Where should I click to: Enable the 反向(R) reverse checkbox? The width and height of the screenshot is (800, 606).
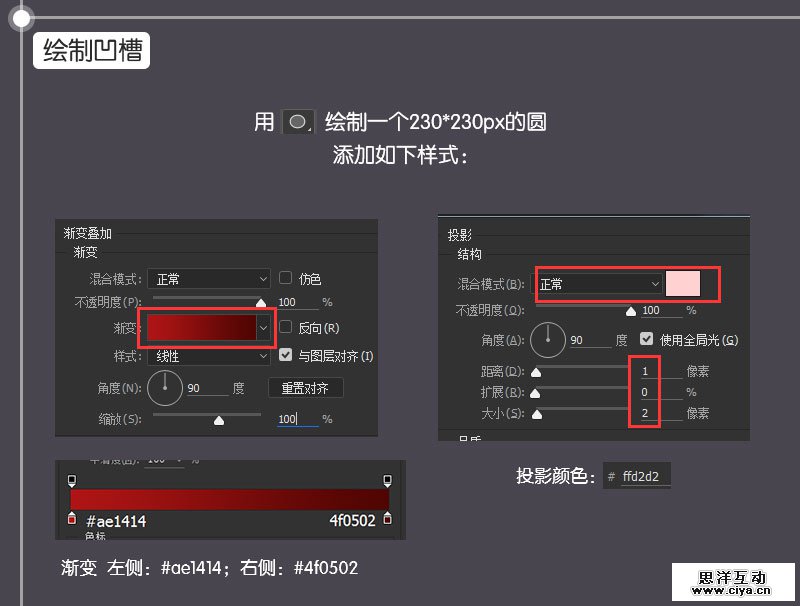point(286,327)
